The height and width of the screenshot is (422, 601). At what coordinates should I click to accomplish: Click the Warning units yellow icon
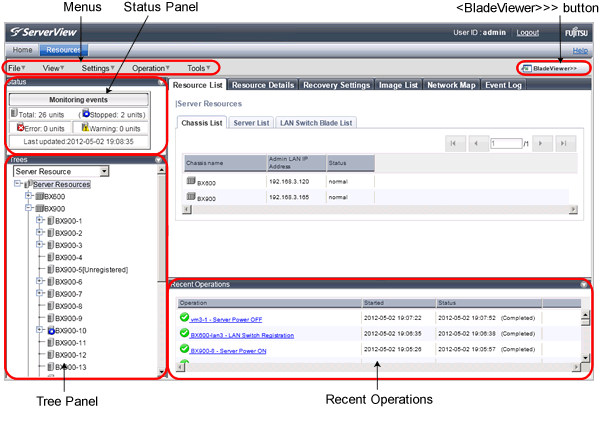(x=85, y=127)
